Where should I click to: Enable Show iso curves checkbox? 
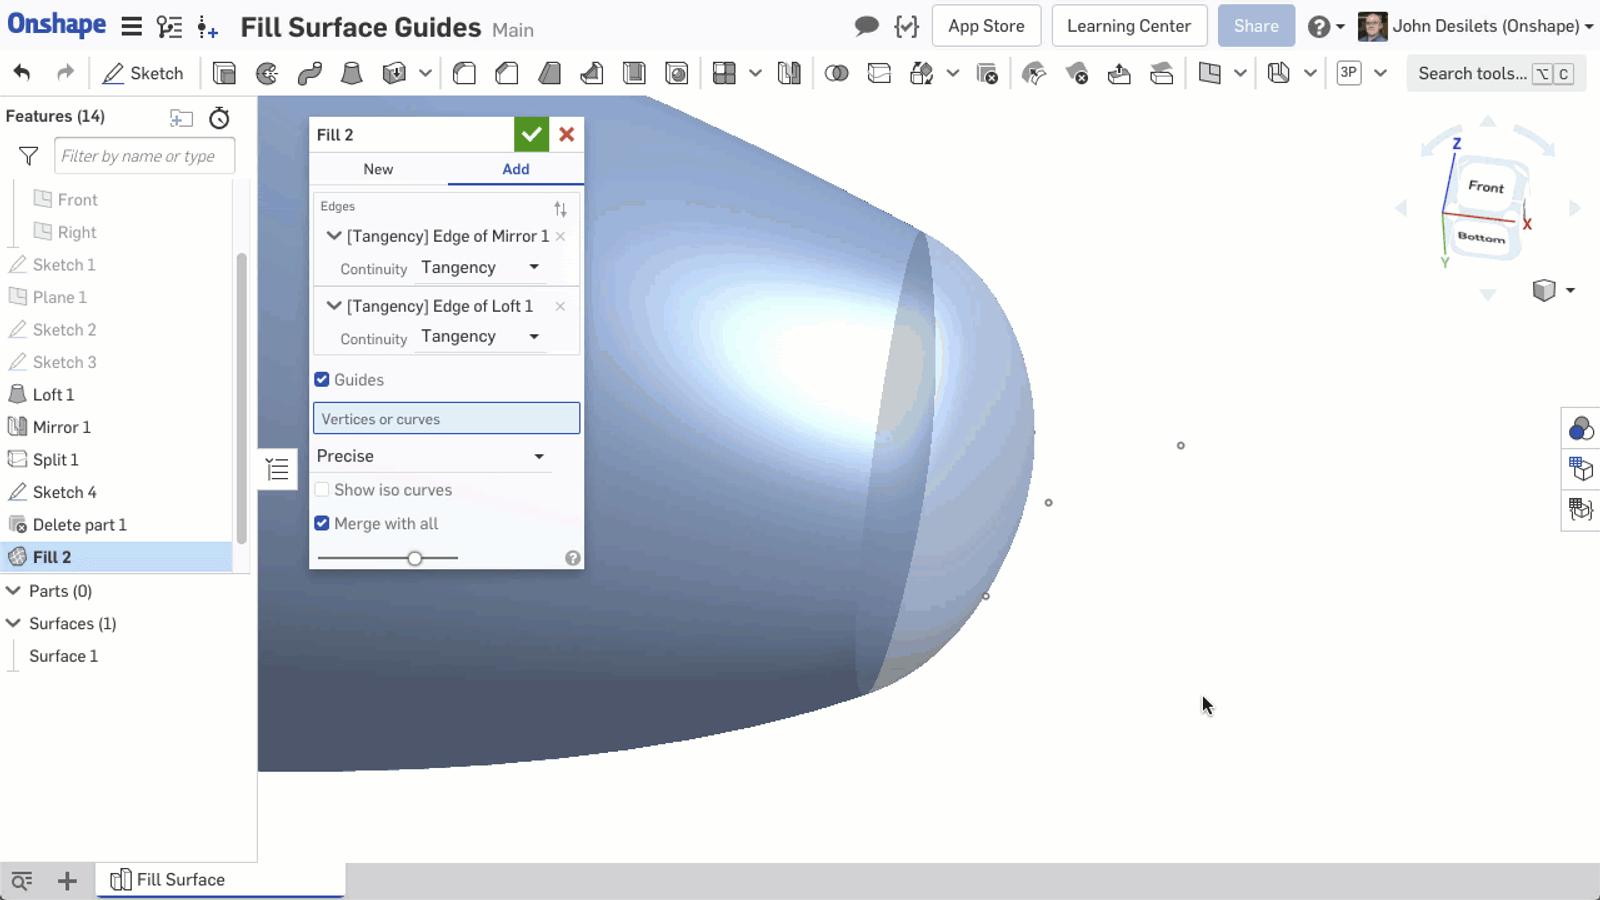322,490
